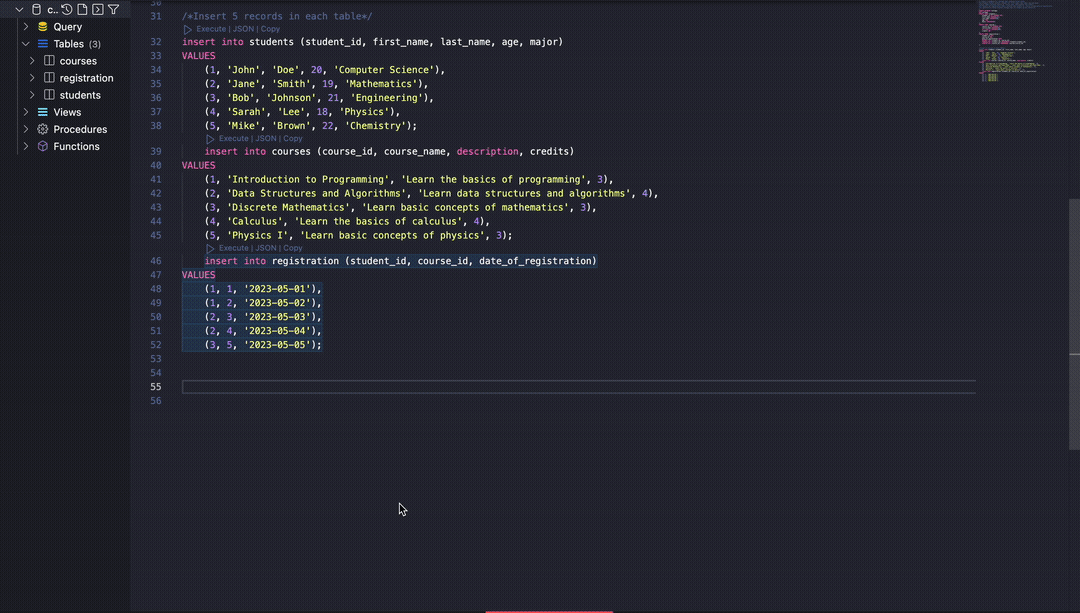Viewport: 1080px width, 613px height.
Task: Execute the insert into students statement
Action: (211, 29)
